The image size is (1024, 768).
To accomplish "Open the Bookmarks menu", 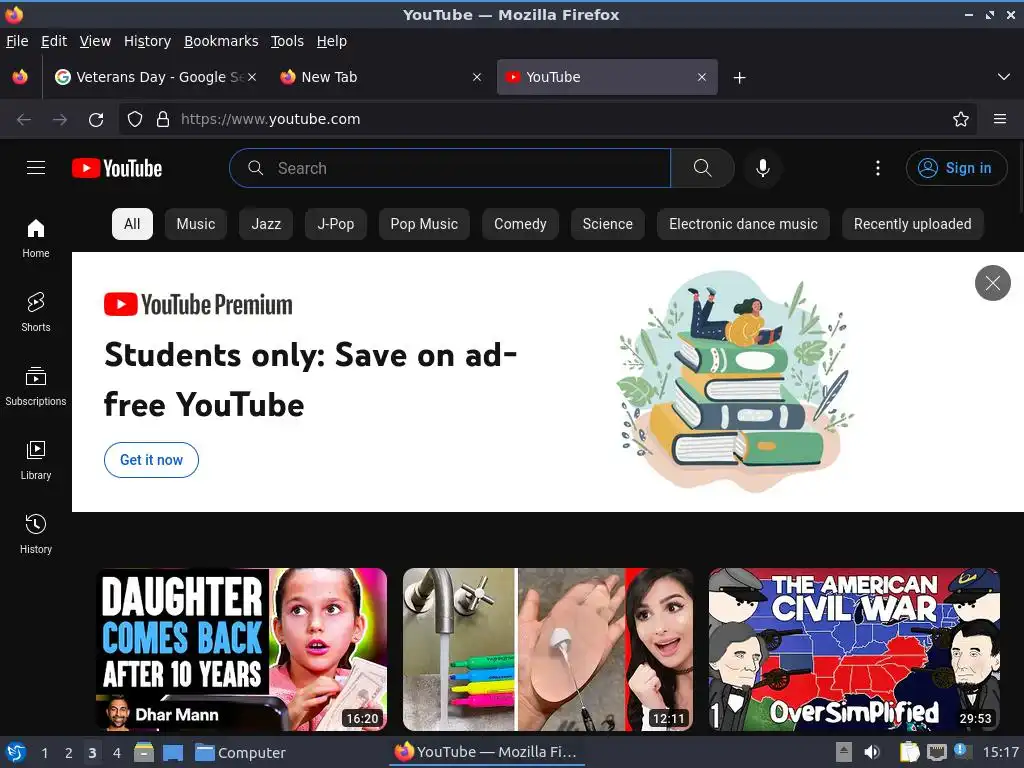I will [221, 41].
